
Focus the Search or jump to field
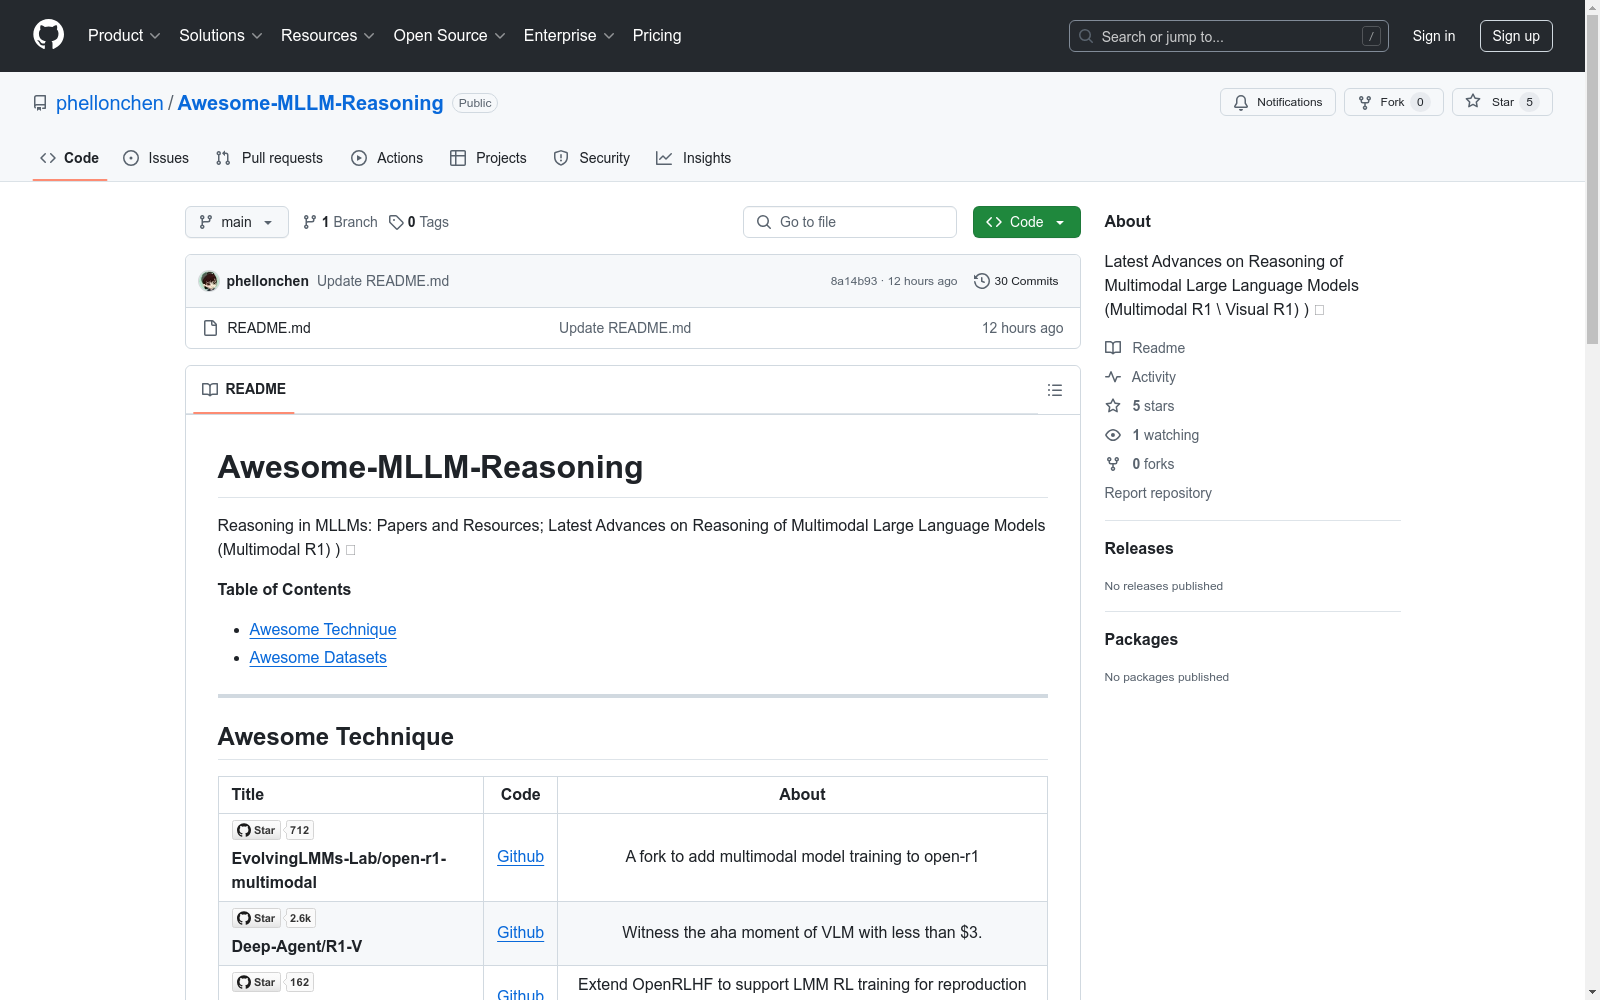tap(1228, 36)
